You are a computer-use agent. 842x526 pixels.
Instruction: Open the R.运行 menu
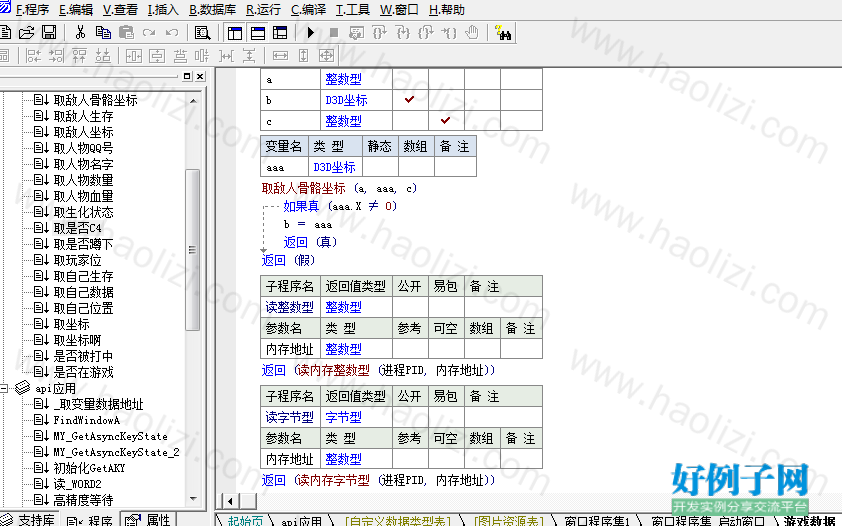tap(263, 10)
